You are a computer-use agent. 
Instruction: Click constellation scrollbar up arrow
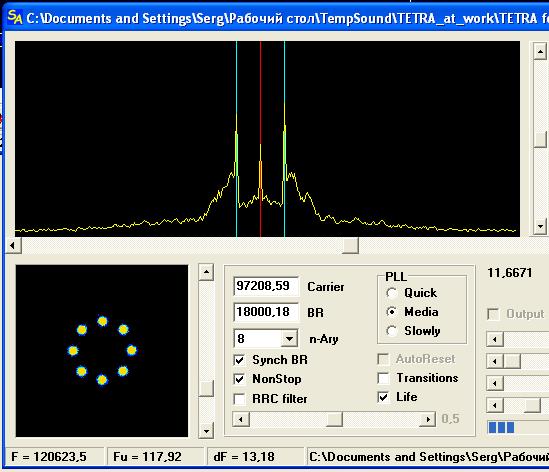click(x=206, y=272)
